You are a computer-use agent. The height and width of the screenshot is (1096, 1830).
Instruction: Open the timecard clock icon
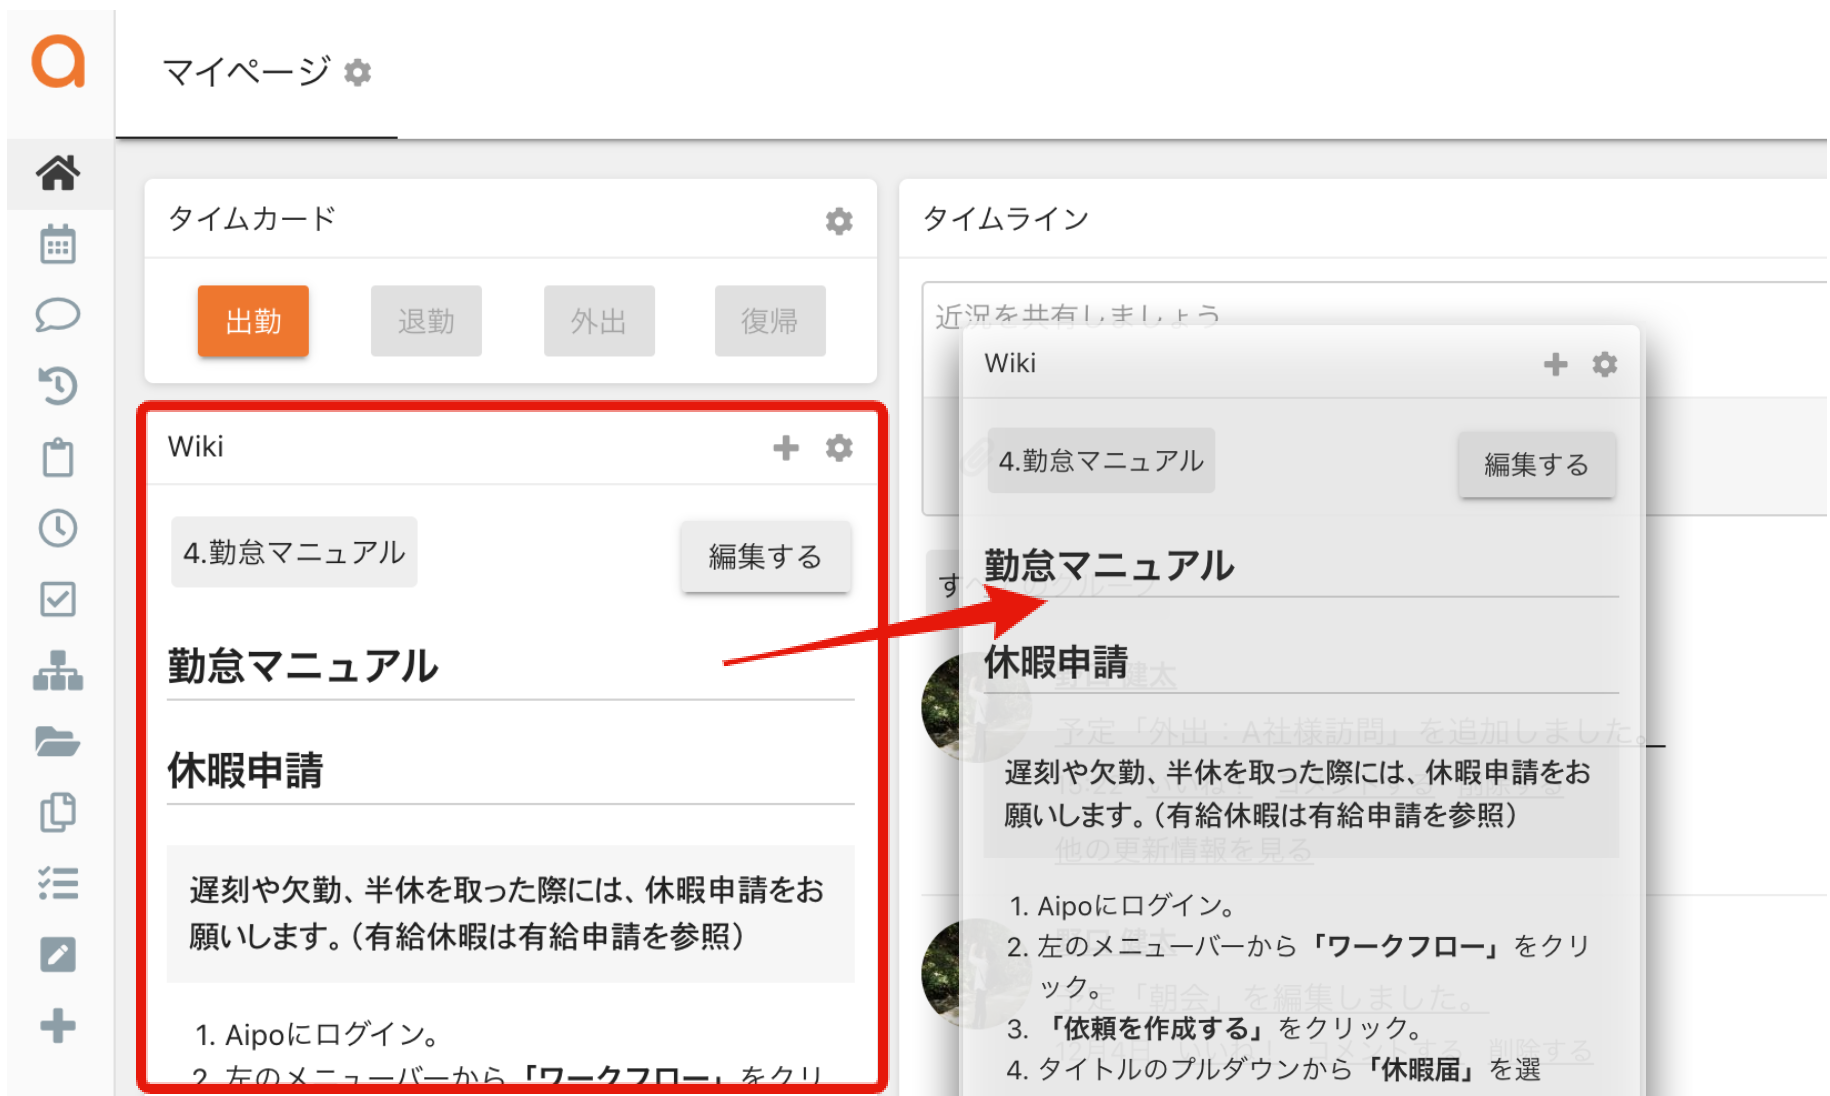(58, 528)
